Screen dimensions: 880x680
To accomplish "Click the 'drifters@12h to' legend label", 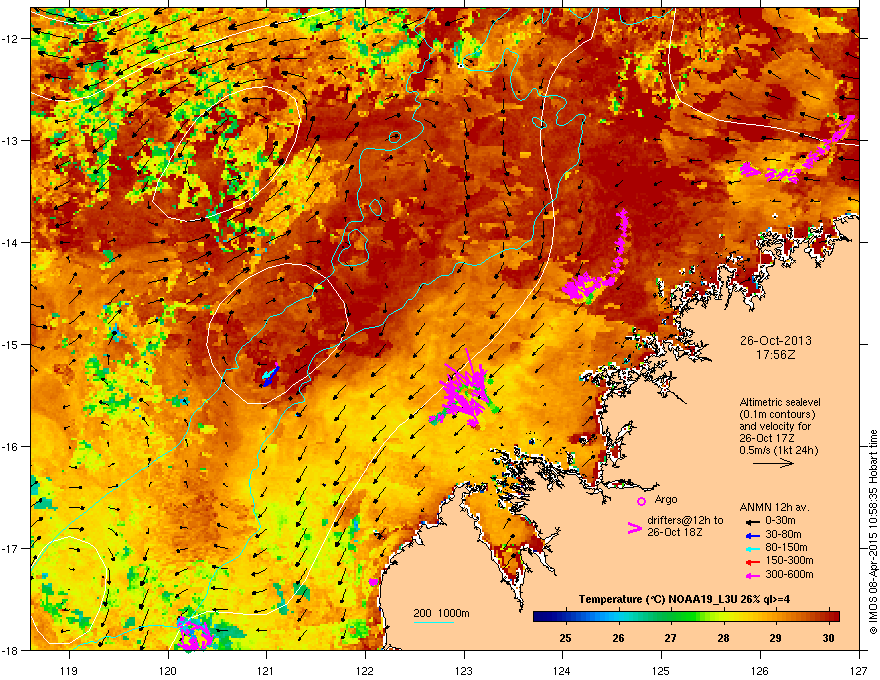I will point(685,520).
